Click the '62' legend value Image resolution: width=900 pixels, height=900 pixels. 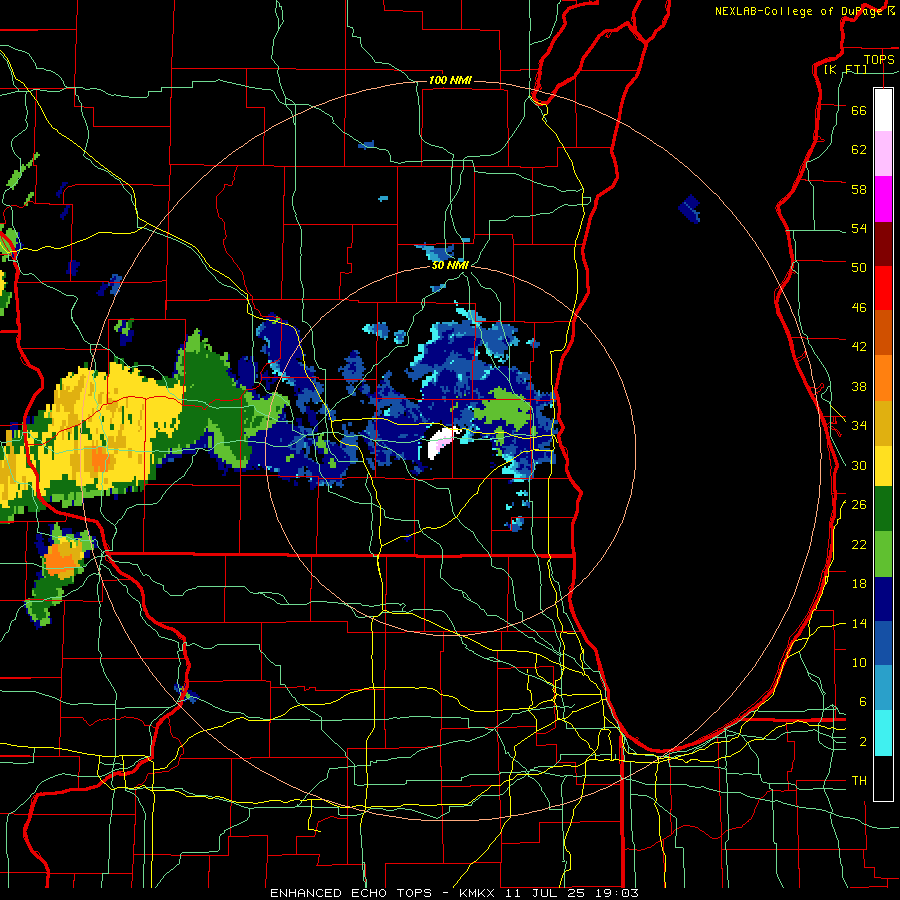(859, 150)
